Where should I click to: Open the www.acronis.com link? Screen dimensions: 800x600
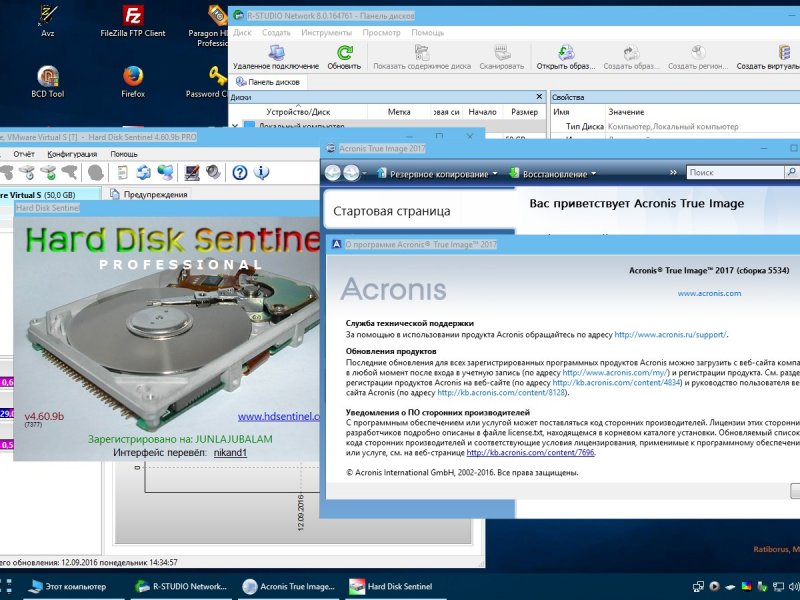709,293
